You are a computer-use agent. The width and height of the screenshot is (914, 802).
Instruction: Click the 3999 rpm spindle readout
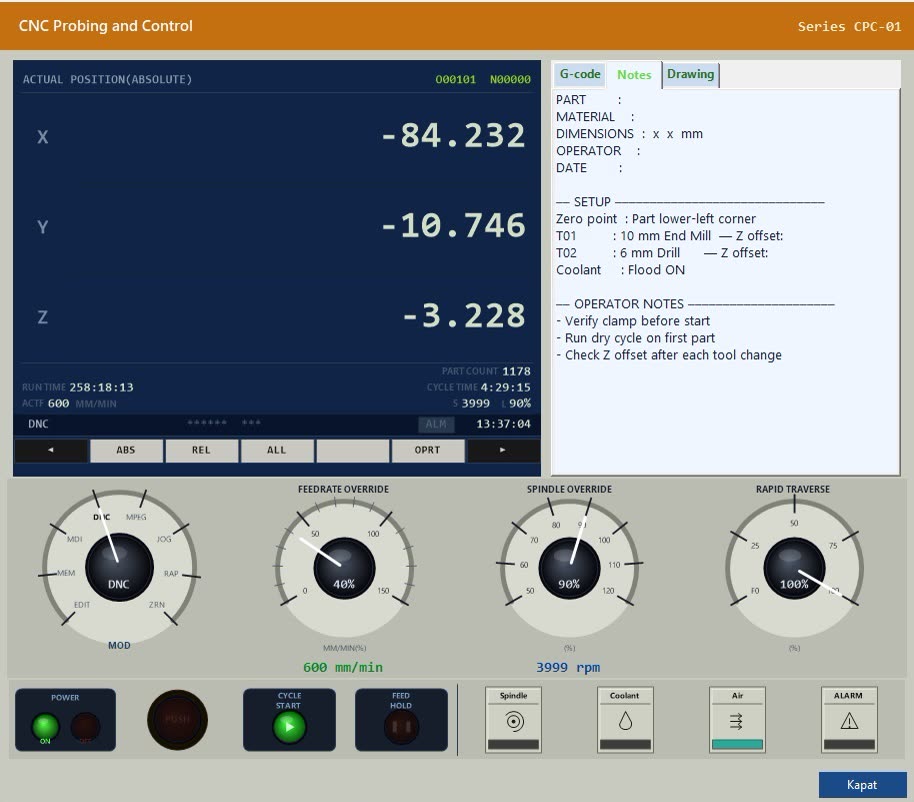[x=568, y=667]
